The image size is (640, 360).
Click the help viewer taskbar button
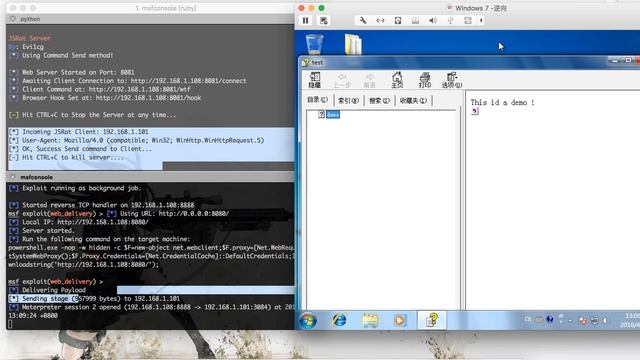[432, 320]
